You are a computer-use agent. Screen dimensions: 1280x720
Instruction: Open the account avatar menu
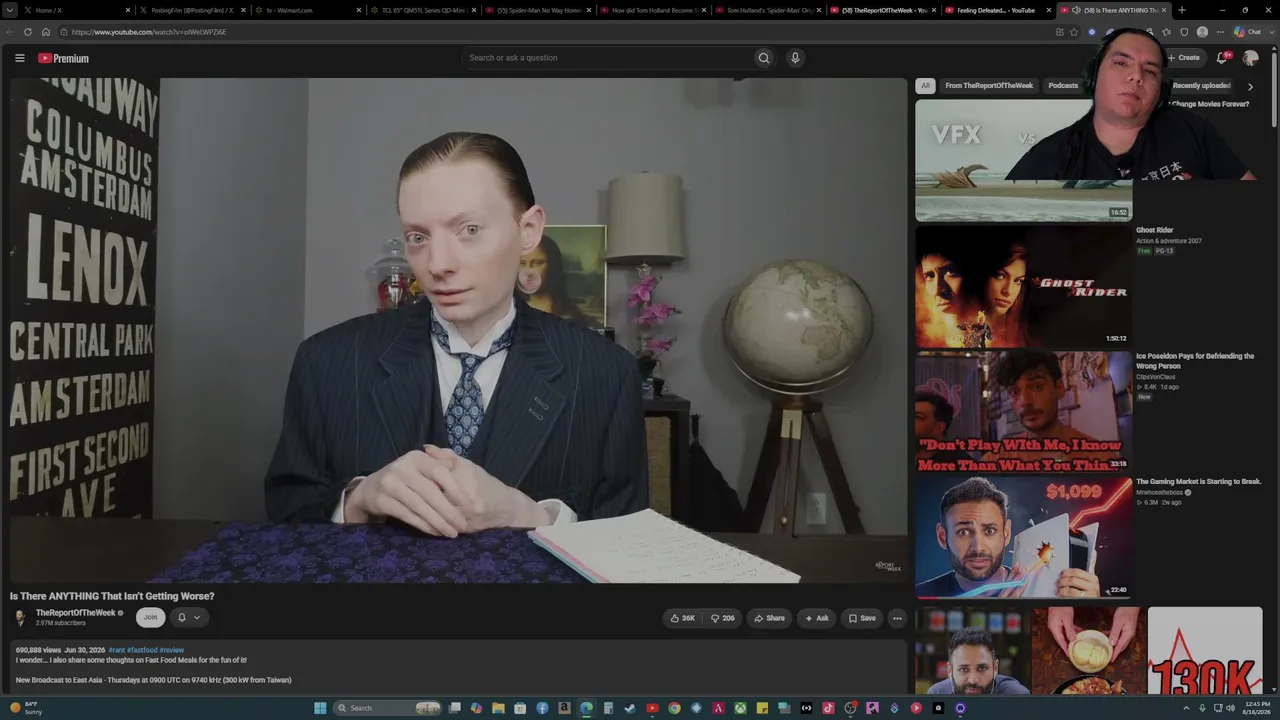point(1250,58)
